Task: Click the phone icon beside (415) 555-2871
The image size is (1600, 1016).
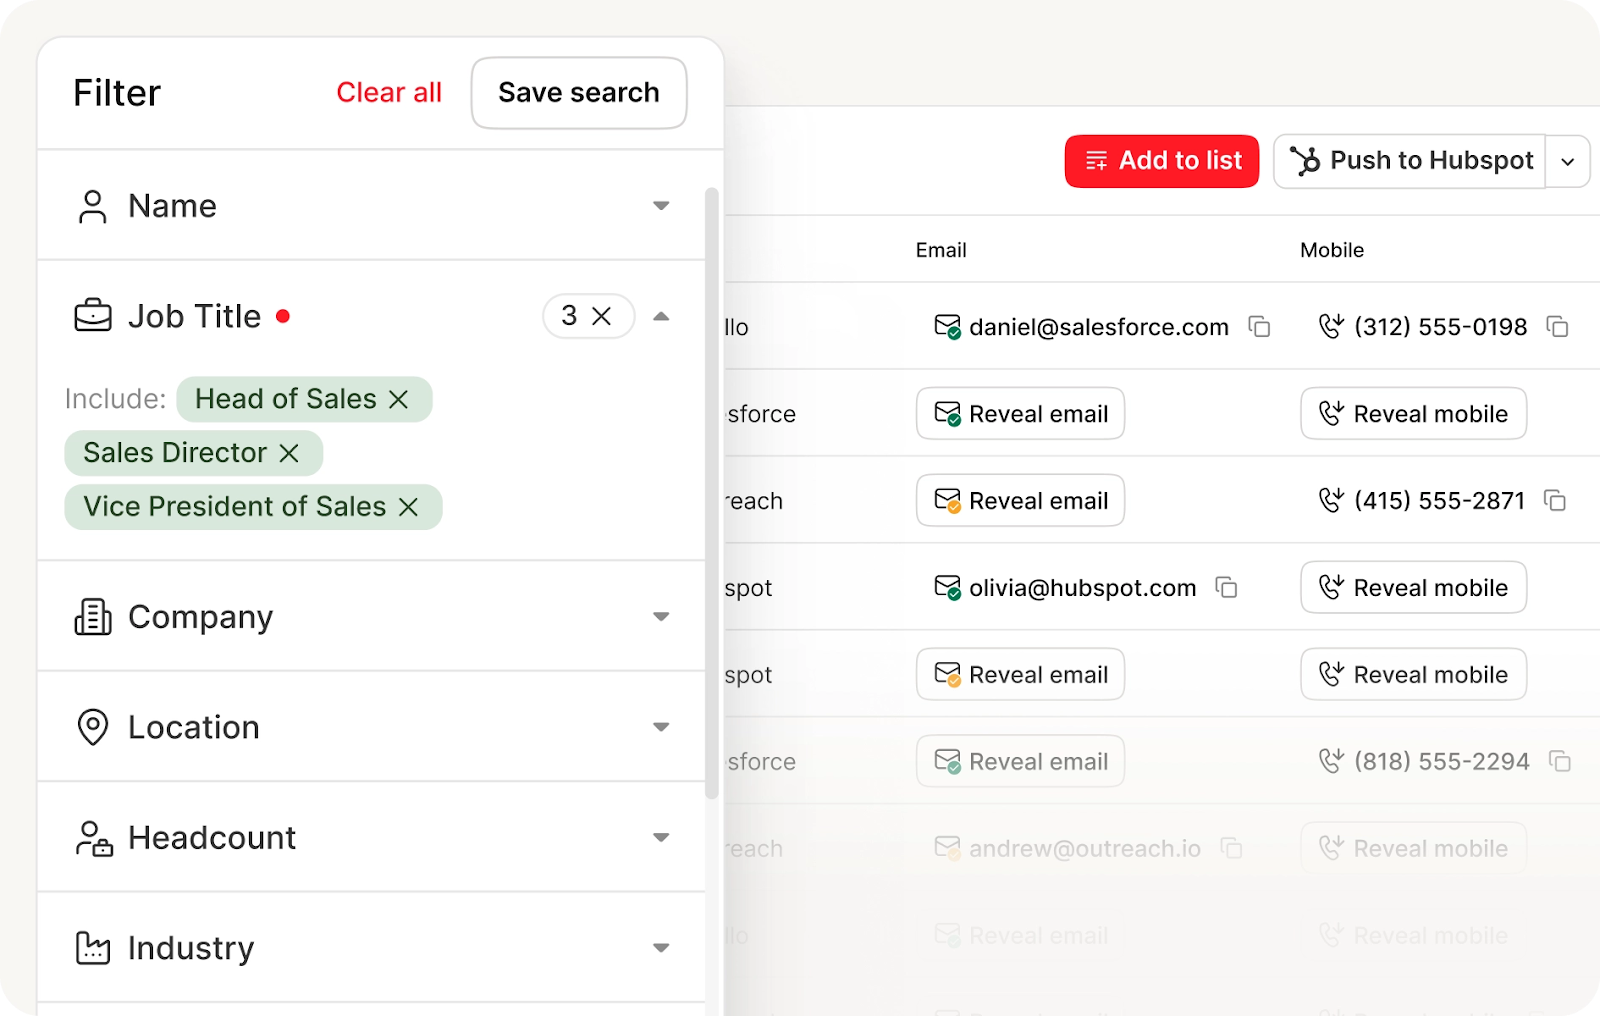Action: [1331, 500]
